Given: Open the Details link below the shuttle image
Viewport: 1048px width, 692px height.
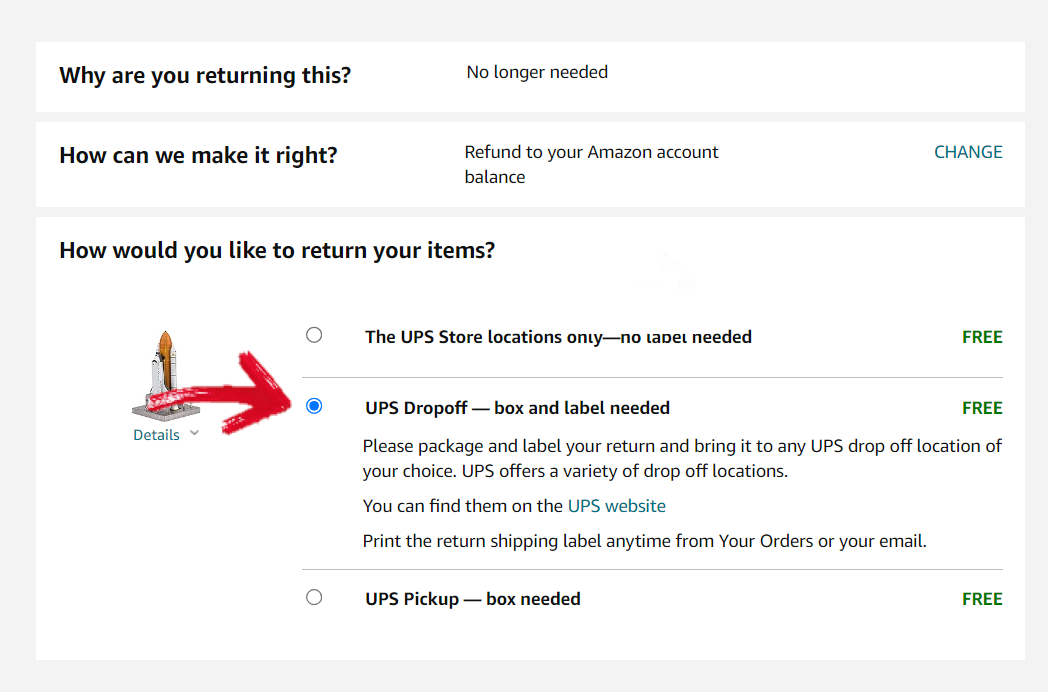Looking at the screenshot, I should (156, 435).
